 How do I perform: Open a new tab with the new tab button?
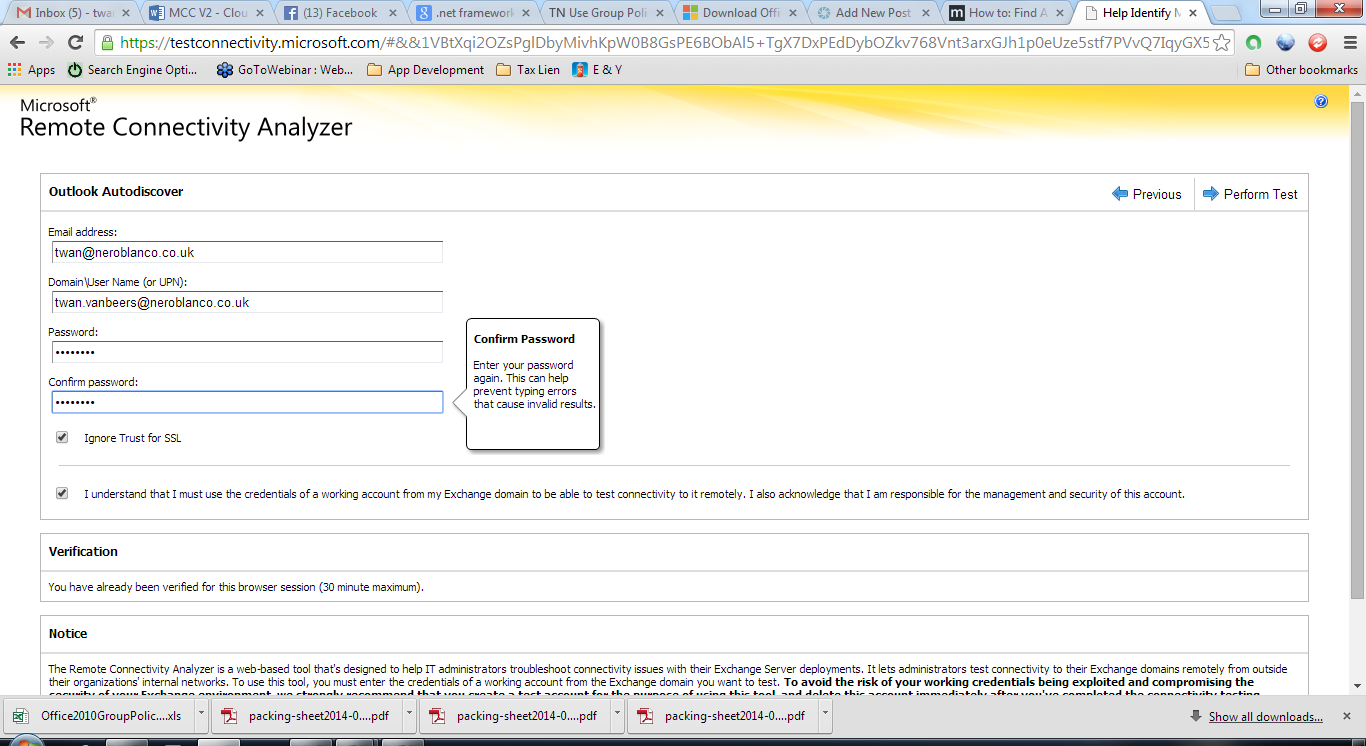pyautogui.click(x=1225, y=14)
